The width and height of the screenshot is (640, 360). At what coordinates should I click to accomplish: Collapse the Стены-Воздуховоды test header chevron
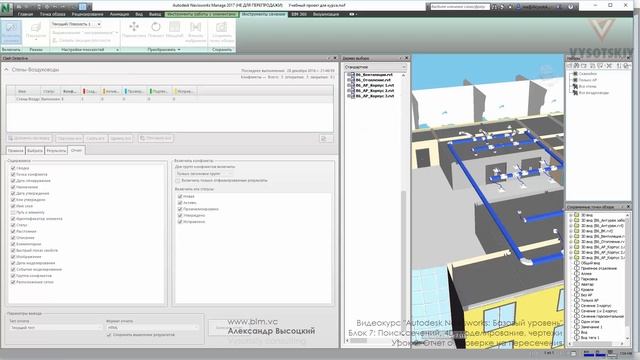[7, 70]
